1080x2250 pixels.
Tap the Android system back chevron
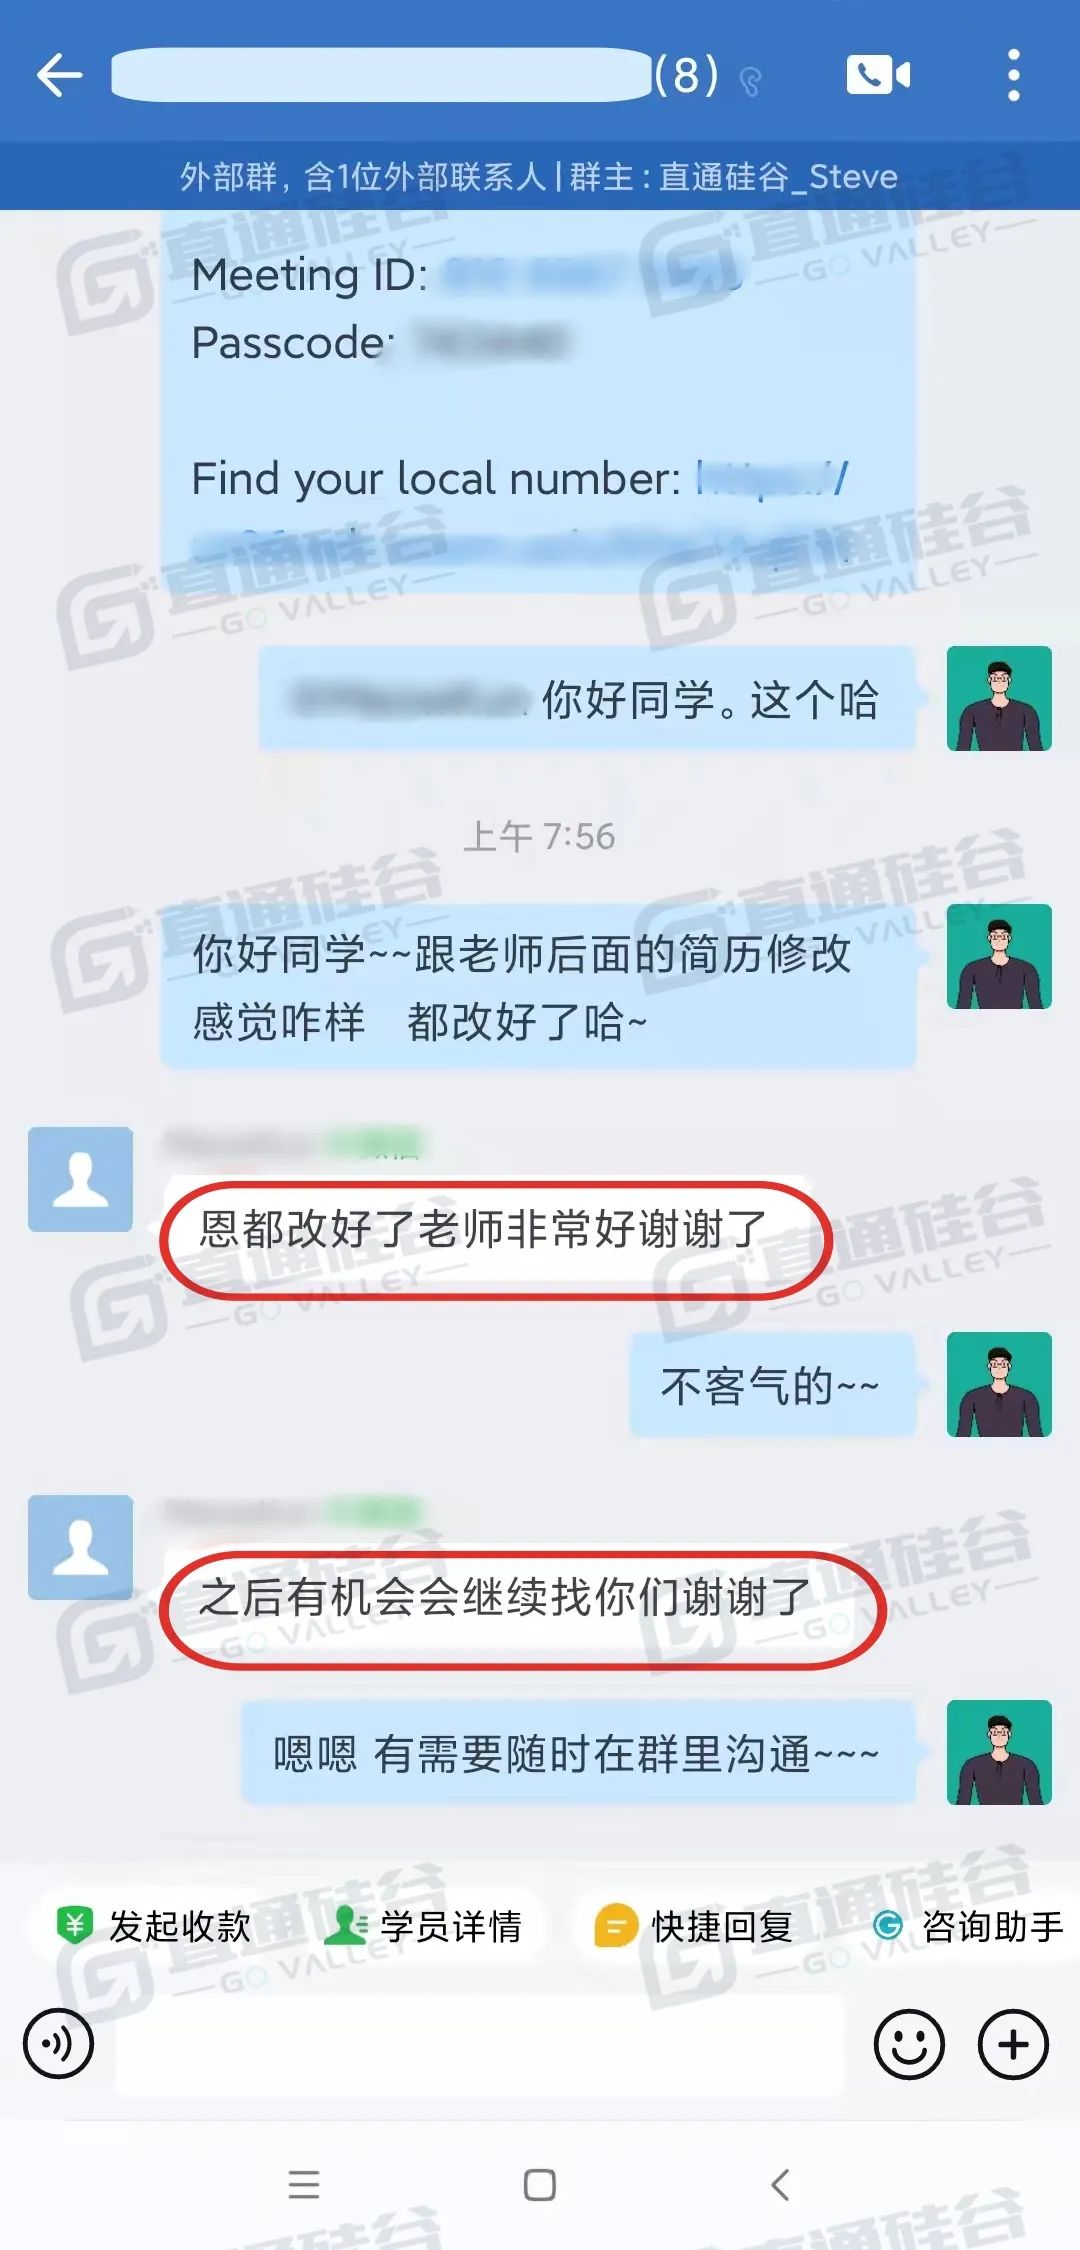coord(780,2185)
